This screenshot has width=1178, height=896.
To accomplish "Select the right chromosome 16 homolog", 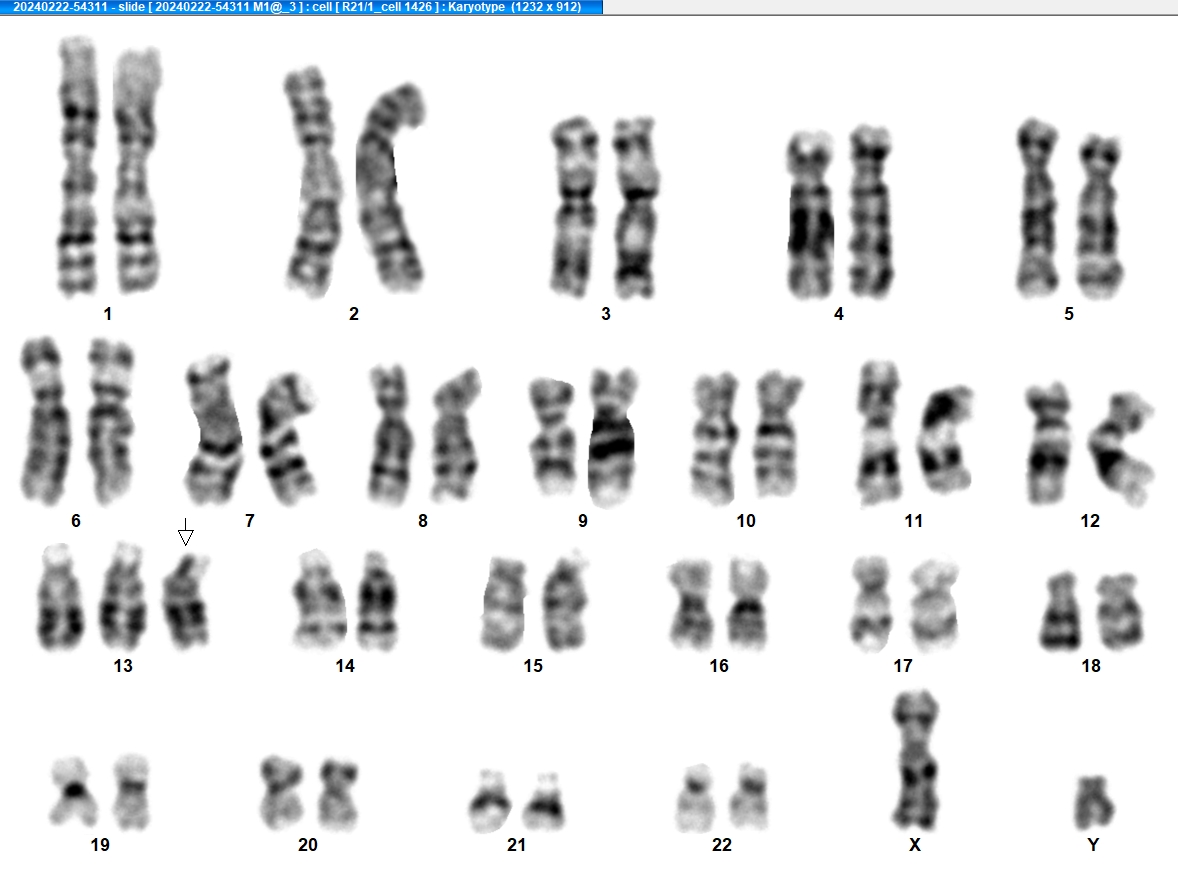I will click(x=748, y=604).
